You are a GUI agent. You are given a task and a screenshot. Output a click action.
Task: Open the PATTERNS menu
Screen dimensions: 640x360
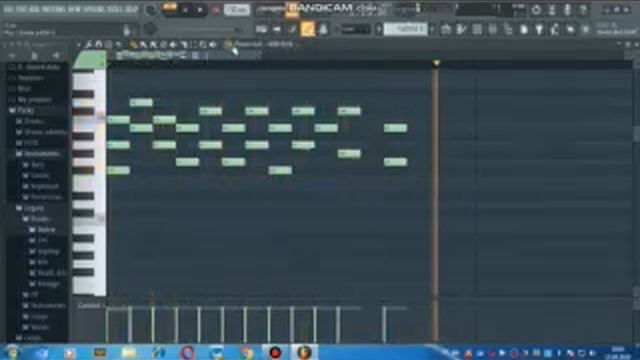click(x=54, y=9)
